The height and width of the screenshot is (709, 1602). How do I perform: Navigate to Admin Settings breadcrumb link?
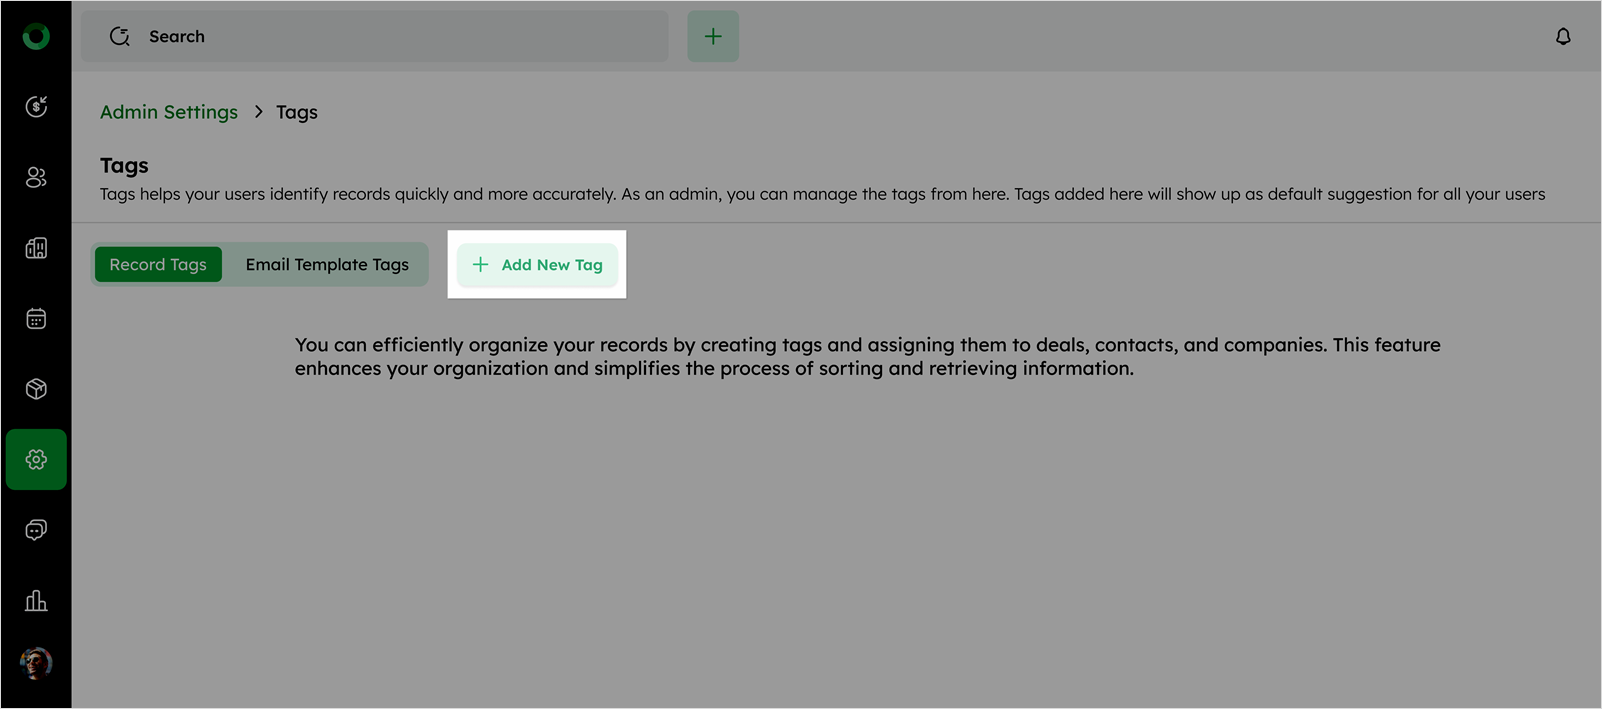169,112
